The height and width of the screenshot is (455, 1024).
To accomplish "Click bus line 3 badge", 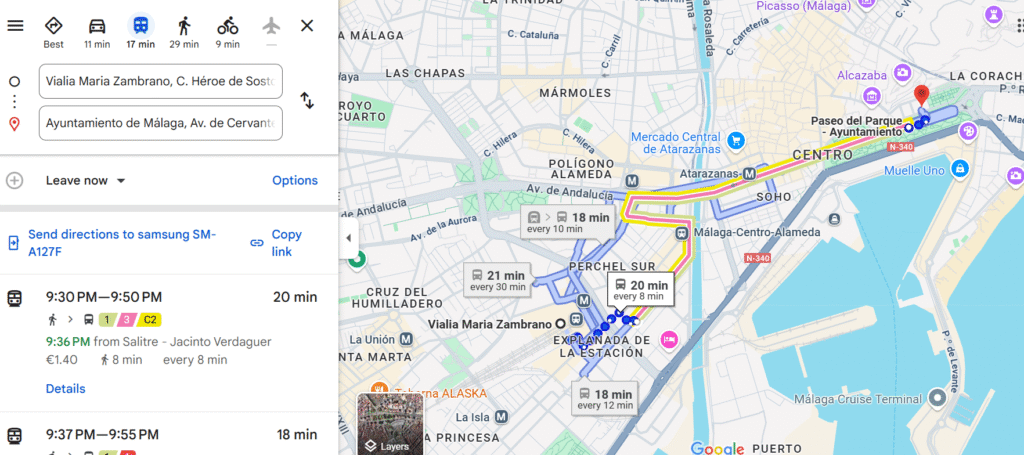I will tap(127, 320).
